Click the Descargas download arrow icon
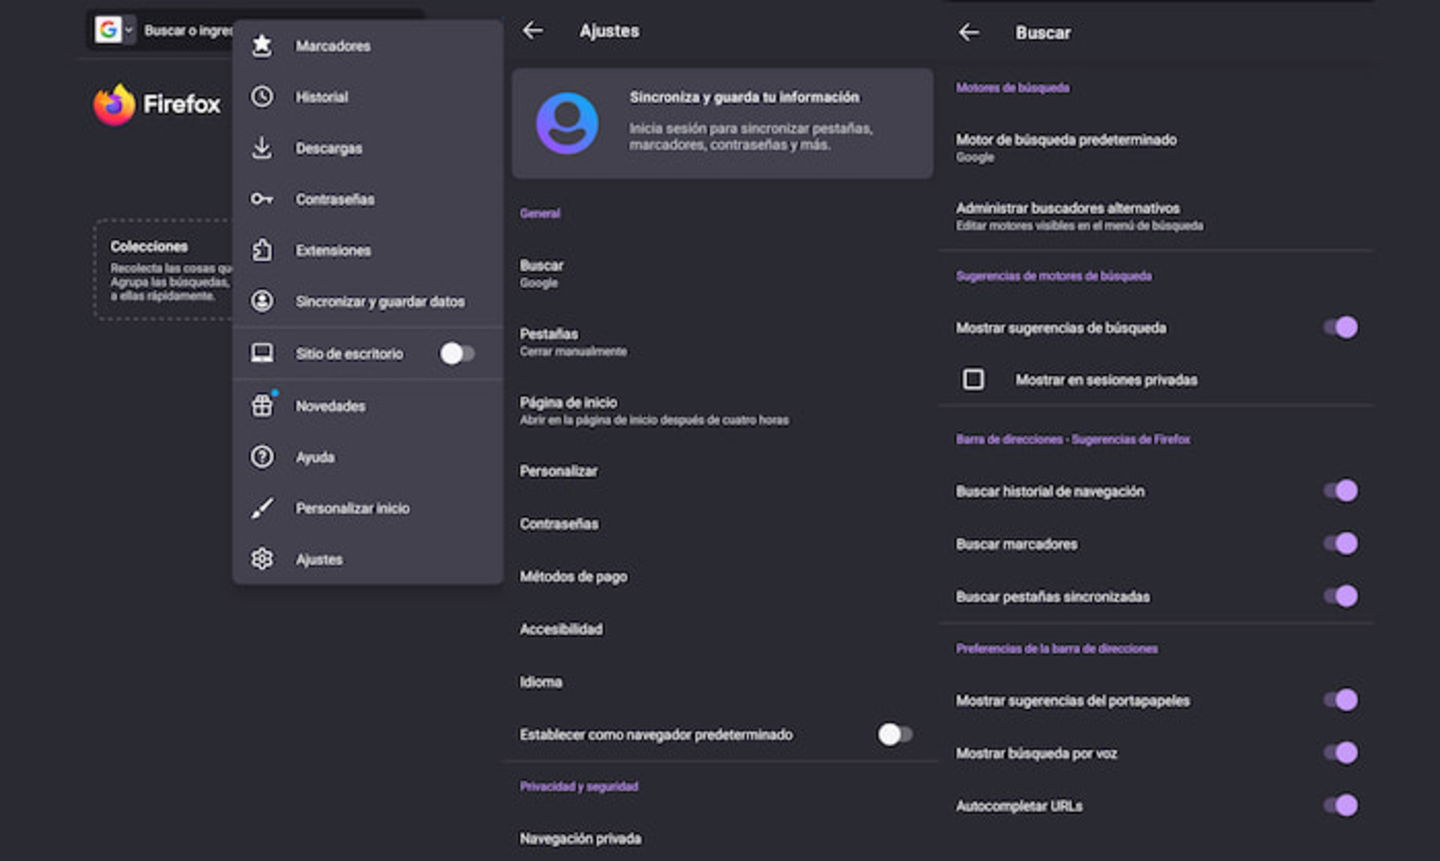The width and height of the screenshot is (1440, 861). pos(262,147)
